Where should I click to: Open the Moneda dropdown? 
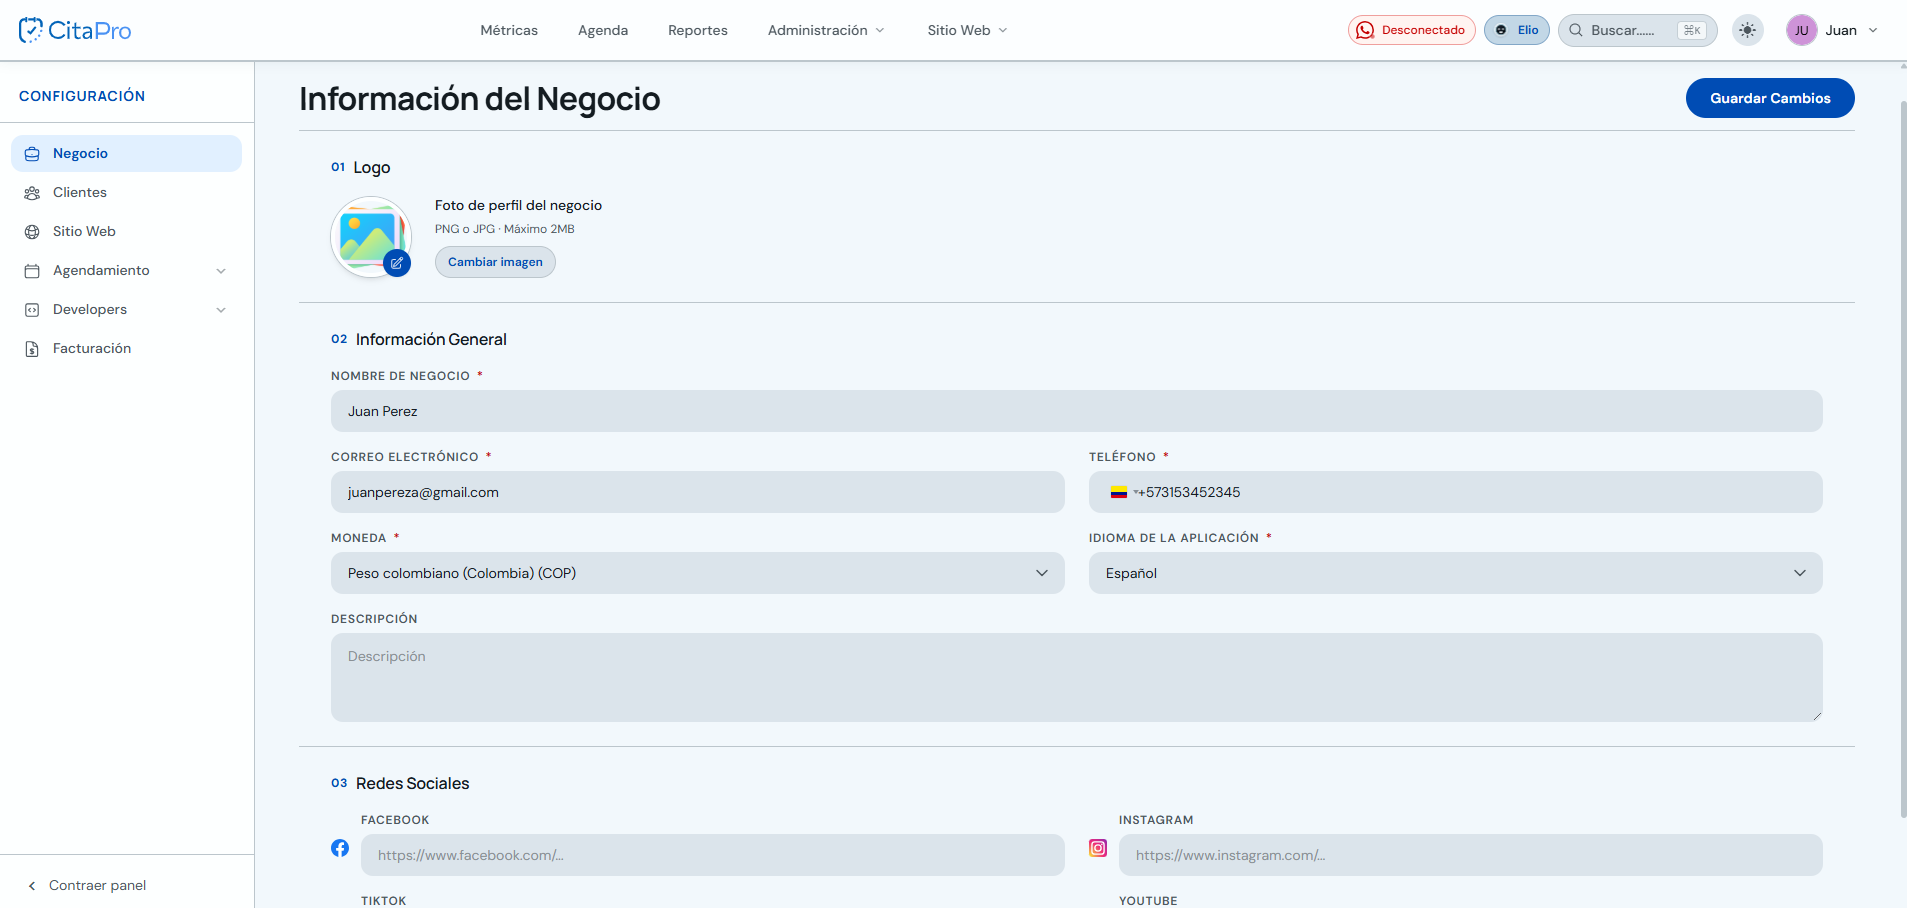697,573
